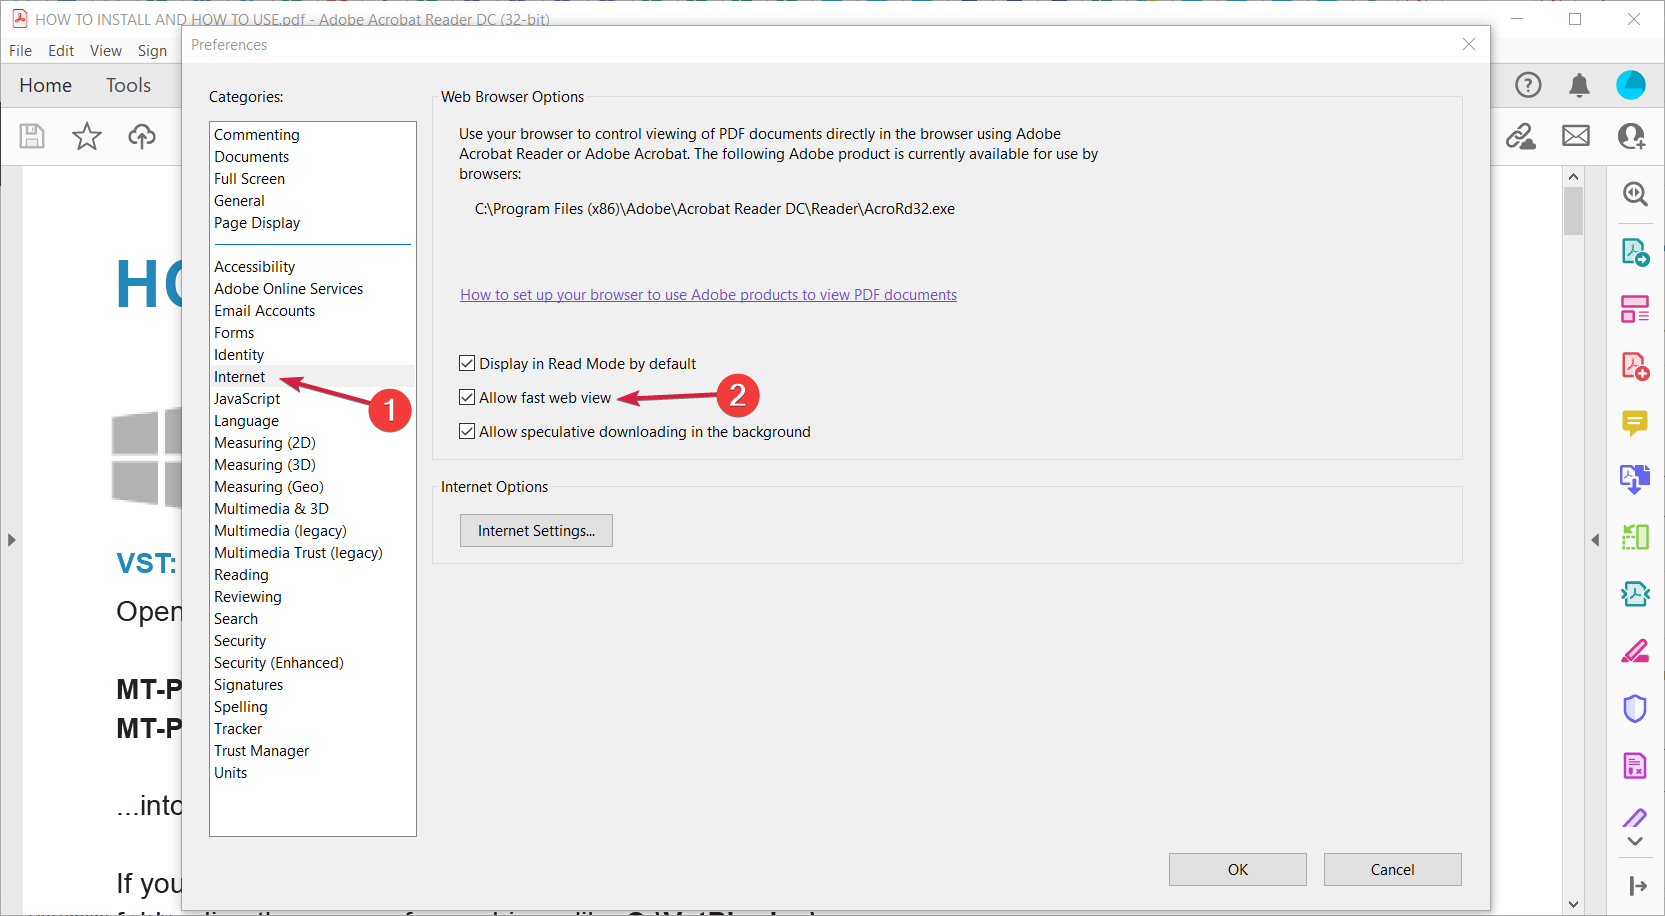Collapse the right tools pane arrow

1595,540
